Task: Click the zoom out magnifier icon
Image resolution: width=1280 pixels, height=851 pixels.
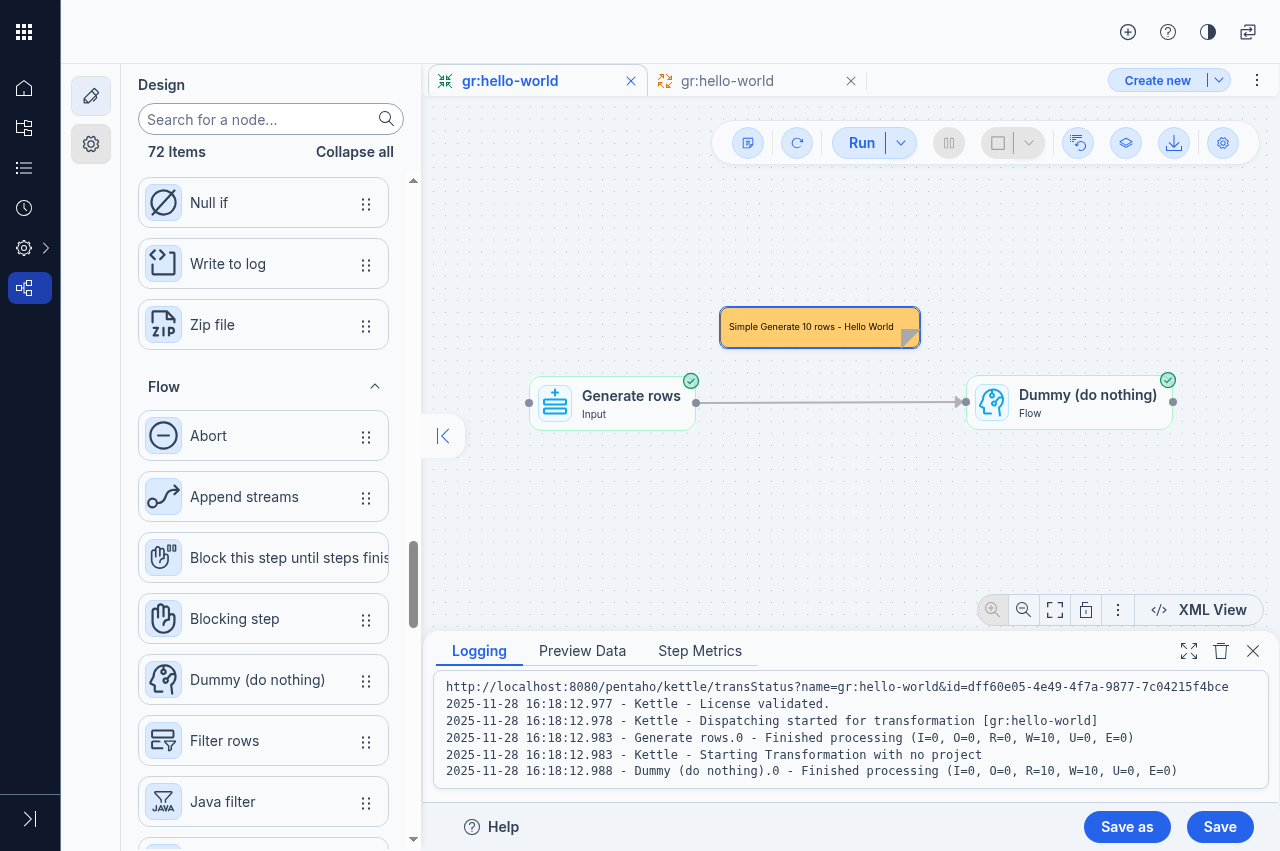Action: (1023, 610)
